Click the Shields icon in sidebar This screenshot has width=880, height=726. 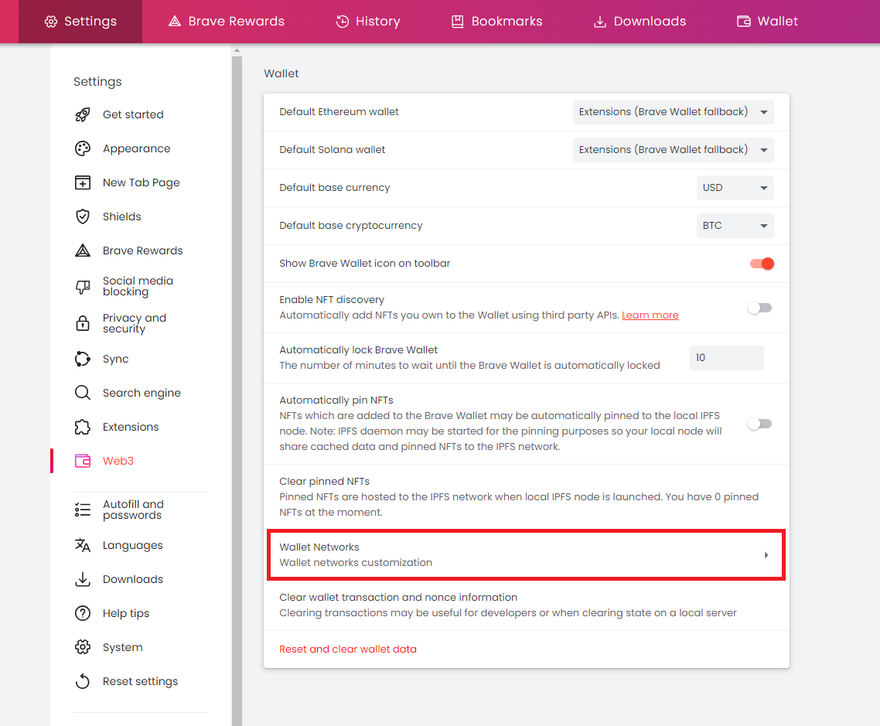pyautogui.click(x=83, y=217)
